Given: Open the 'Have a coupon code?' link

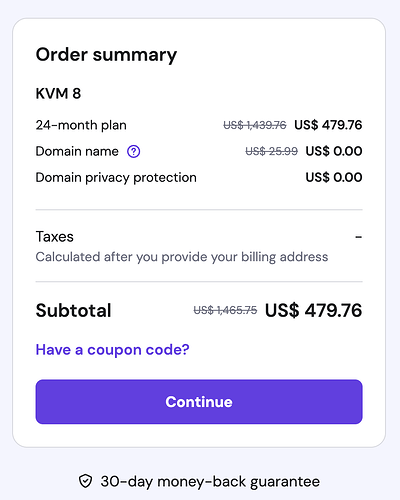Looking at the screenshot, I should pyautogui.click(x=112, y=350).
